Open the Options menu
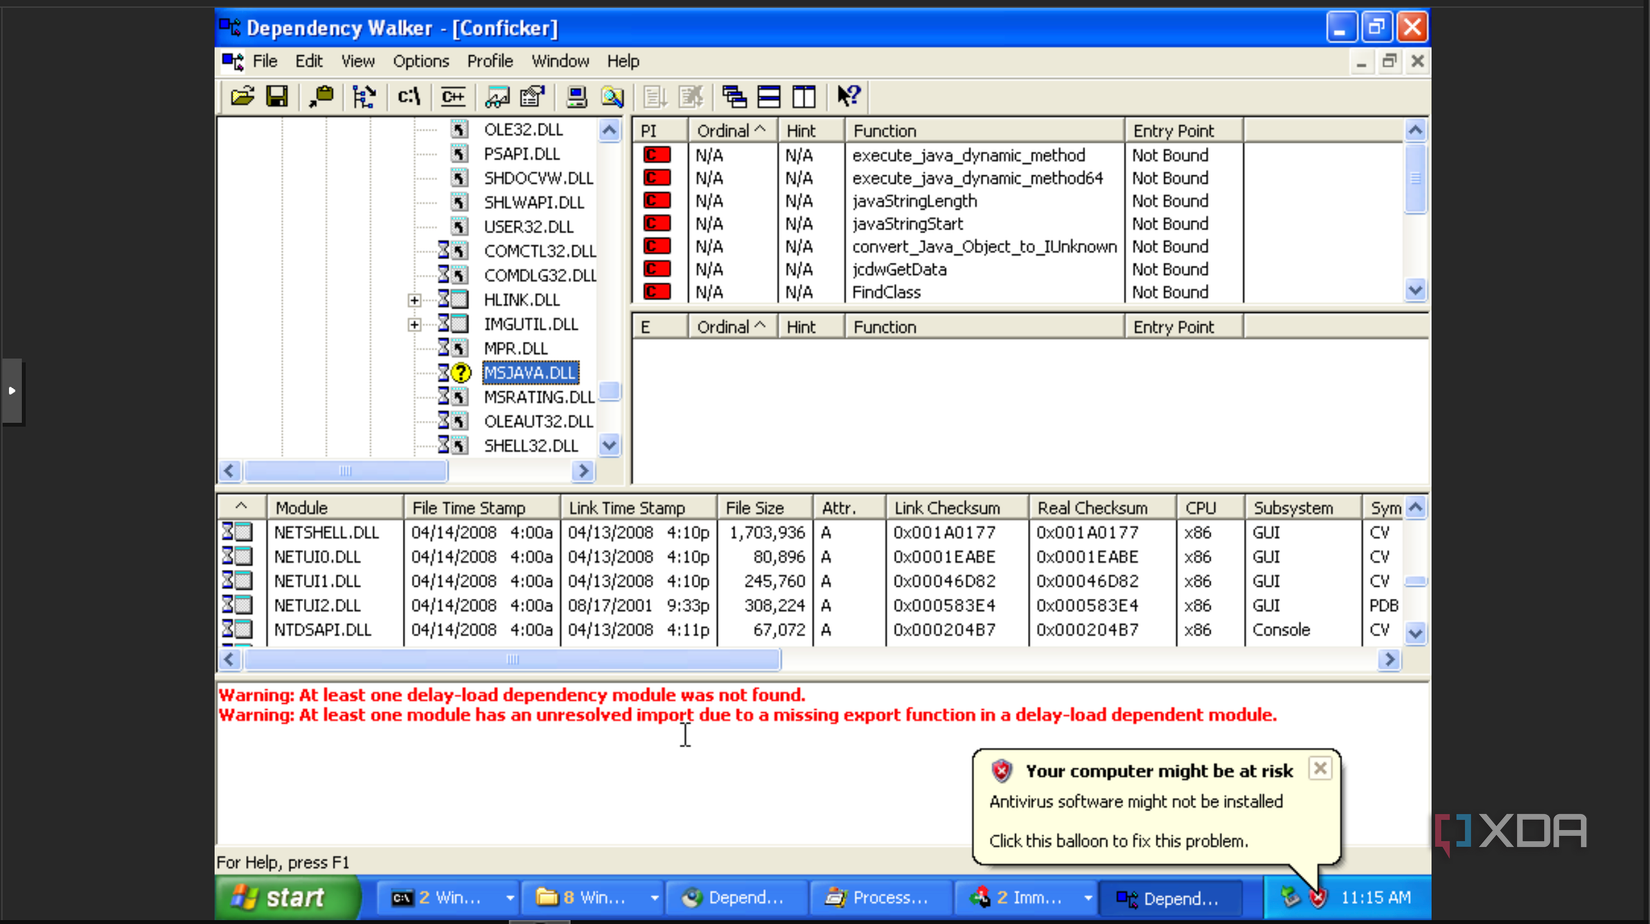 coord(421,61)
